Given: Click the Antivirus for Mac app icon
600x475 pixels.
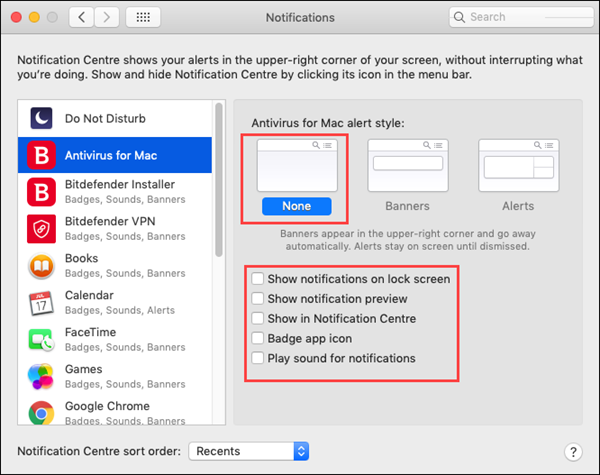Looking at the screenshot, I should 41,155.
